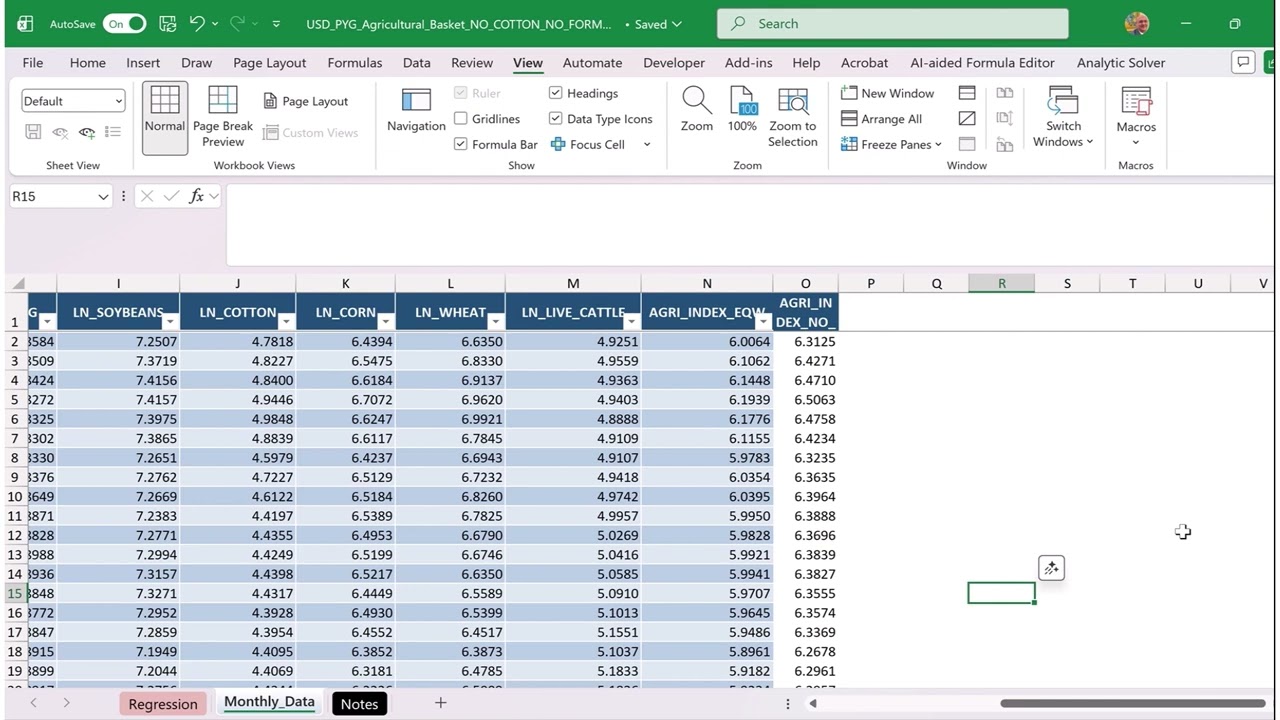Image resolution: width=1280 pixels, height=720 pixels.
Task: Undo the last action
Action: point(197,23)
